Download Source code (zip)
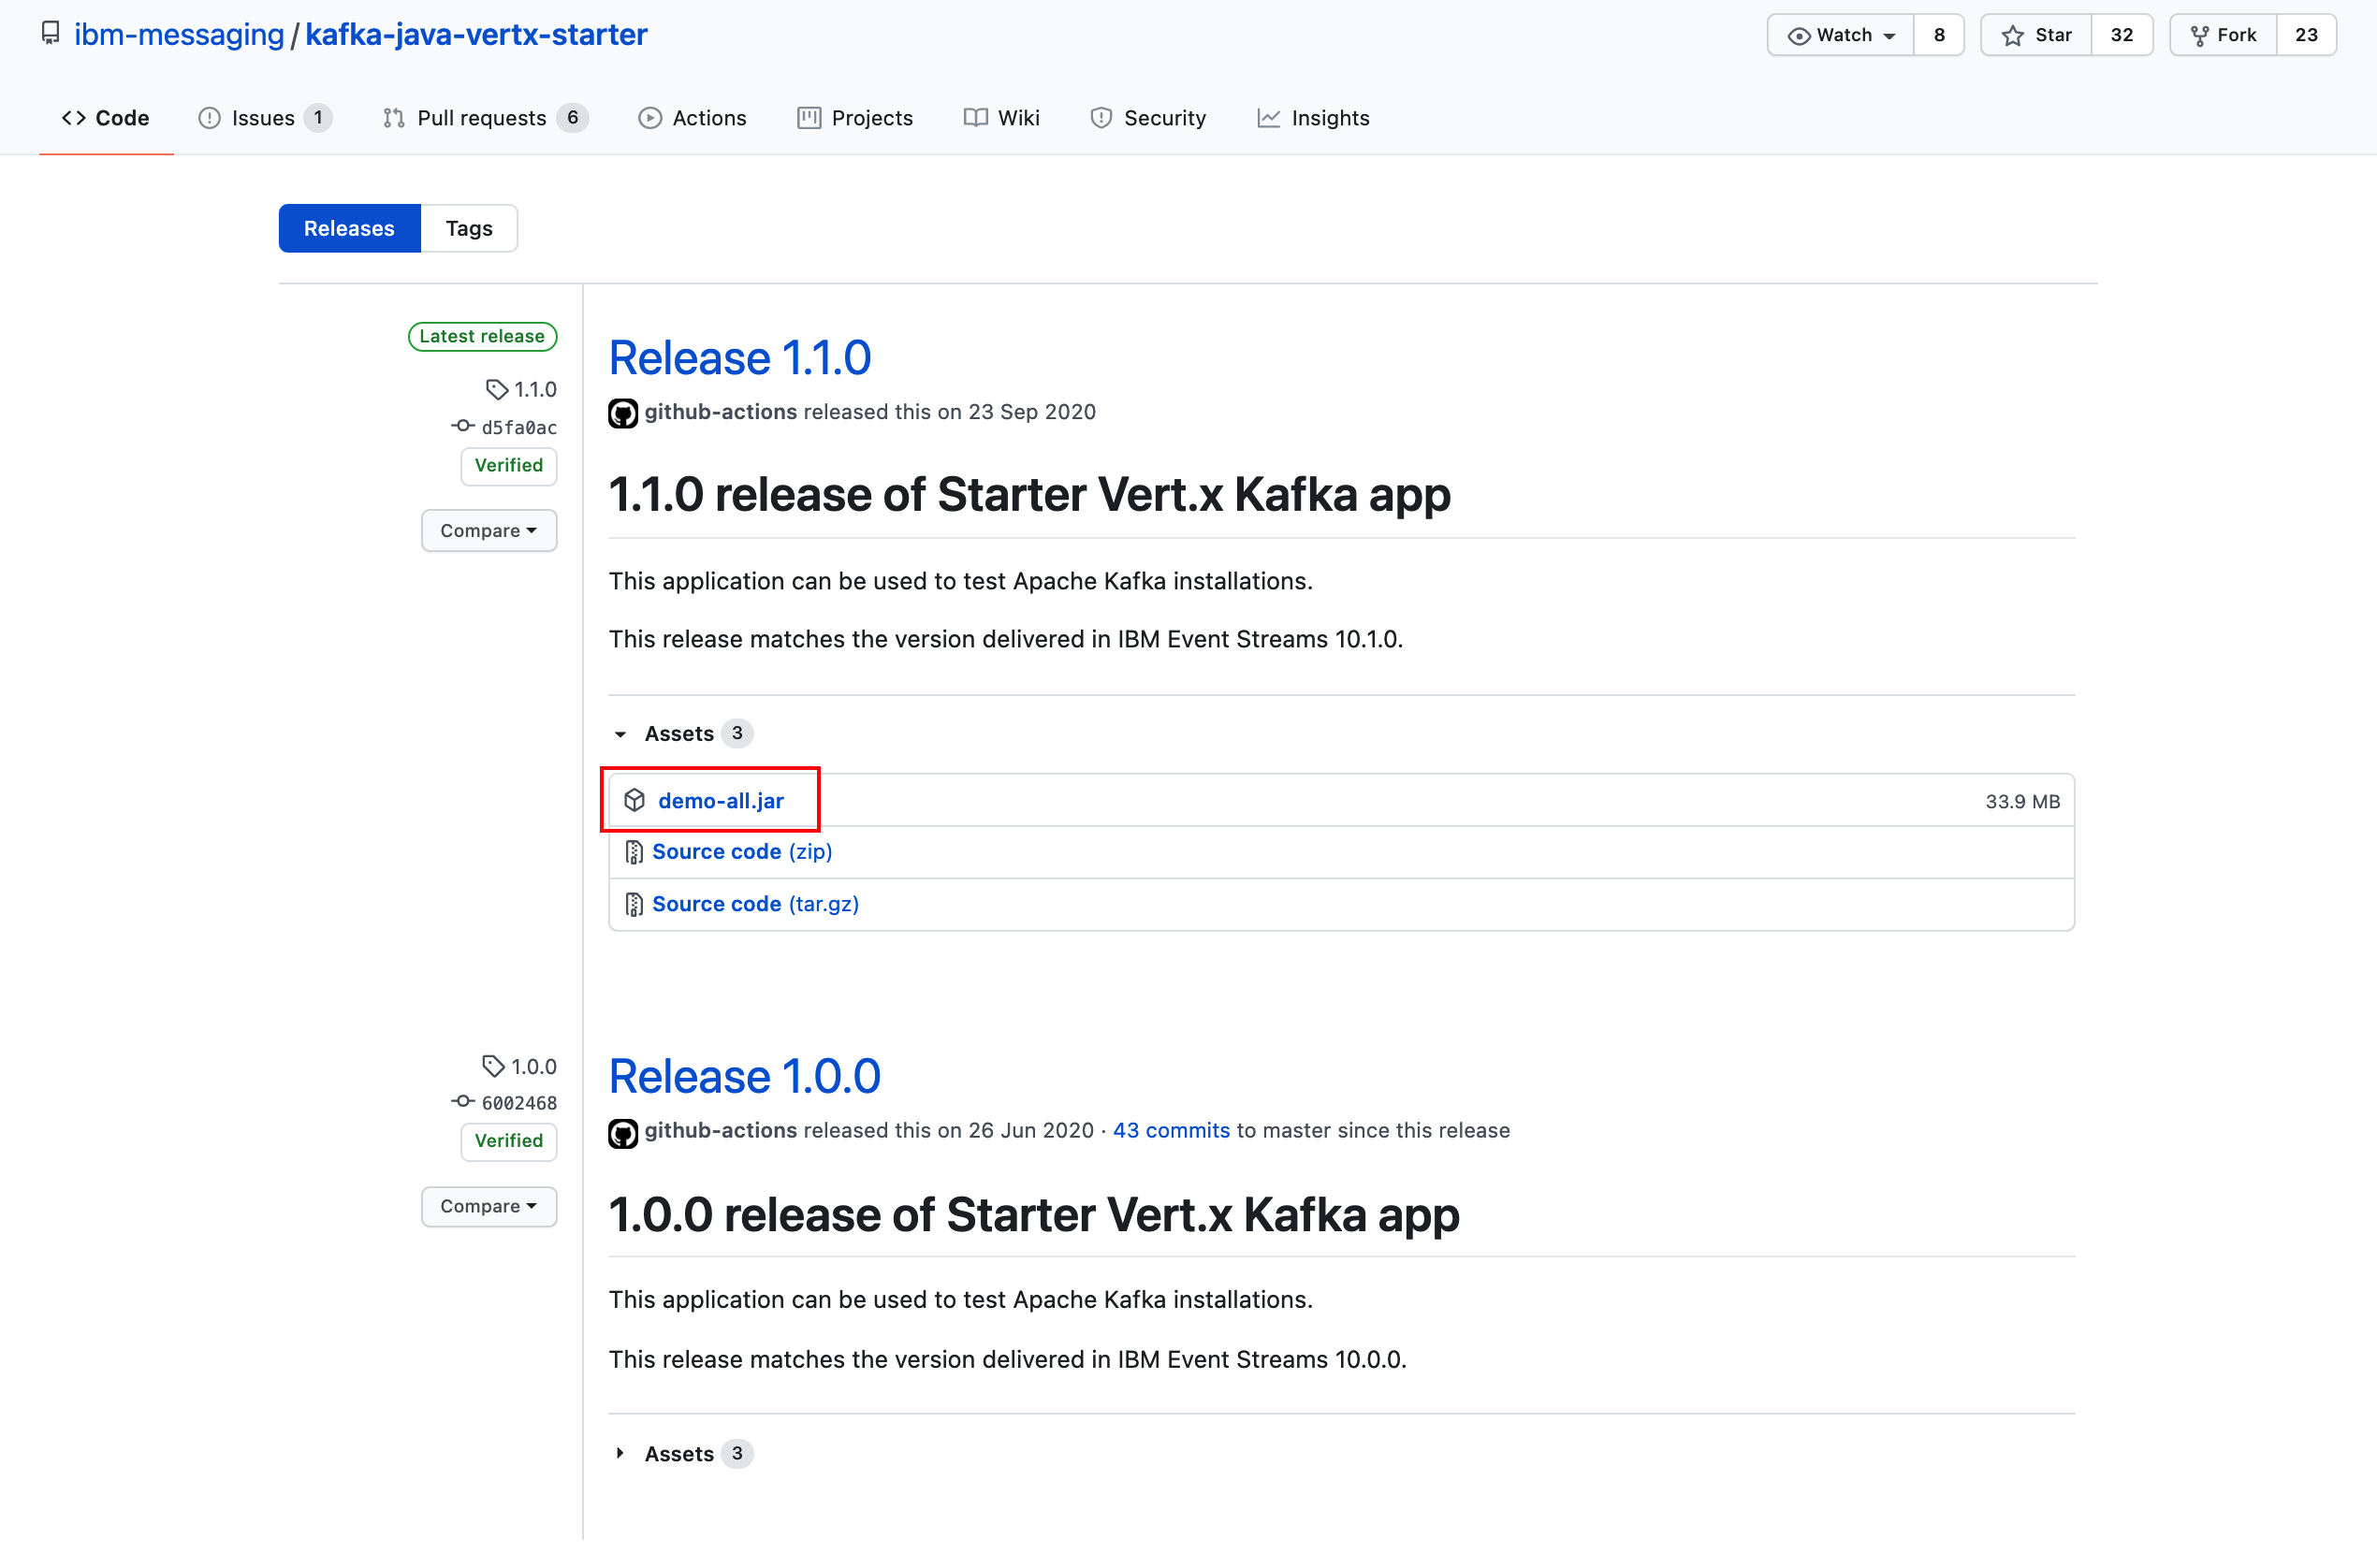2377x1568 pixels. coord(742,851)
